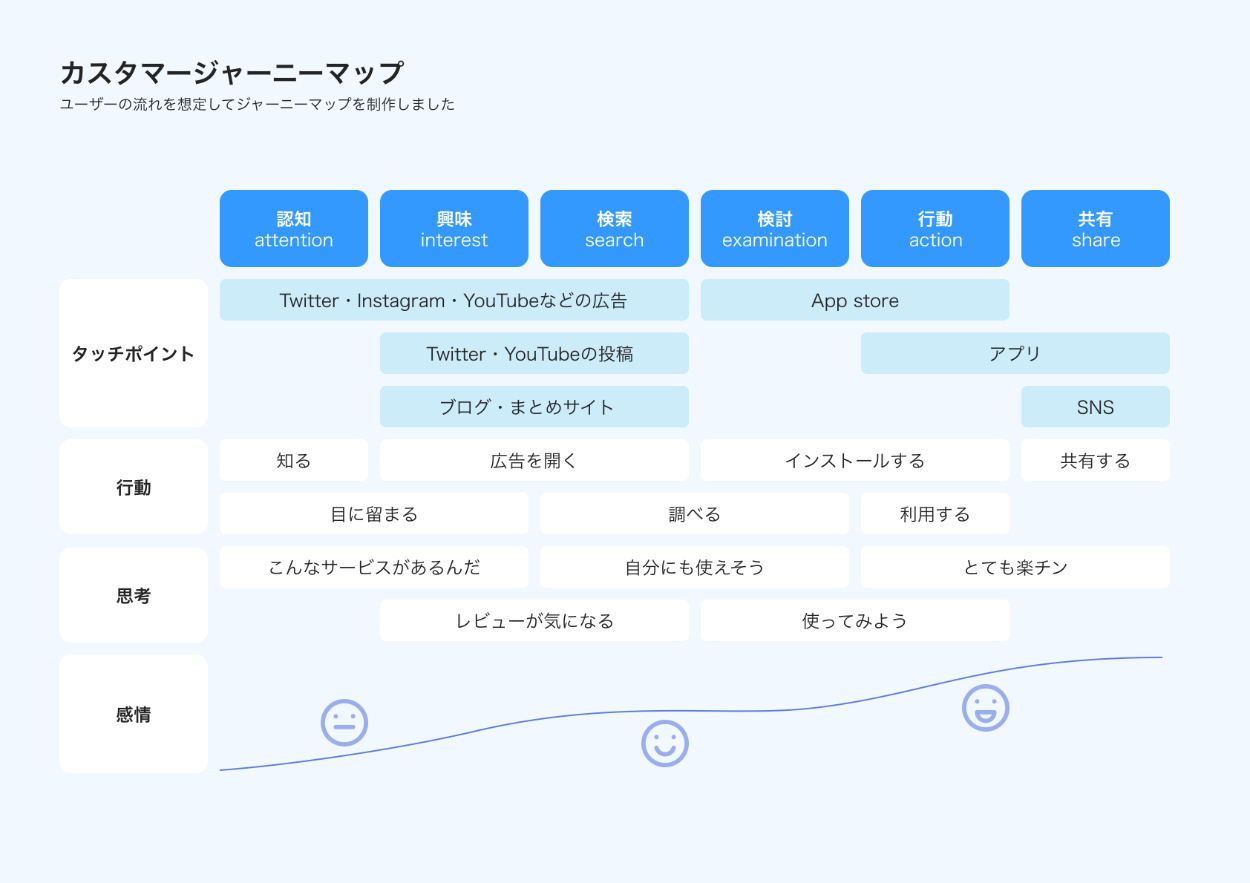This screenshot has width=1250, height=883.
Task: Click the 感情 row label
Action: coord(134,714)
